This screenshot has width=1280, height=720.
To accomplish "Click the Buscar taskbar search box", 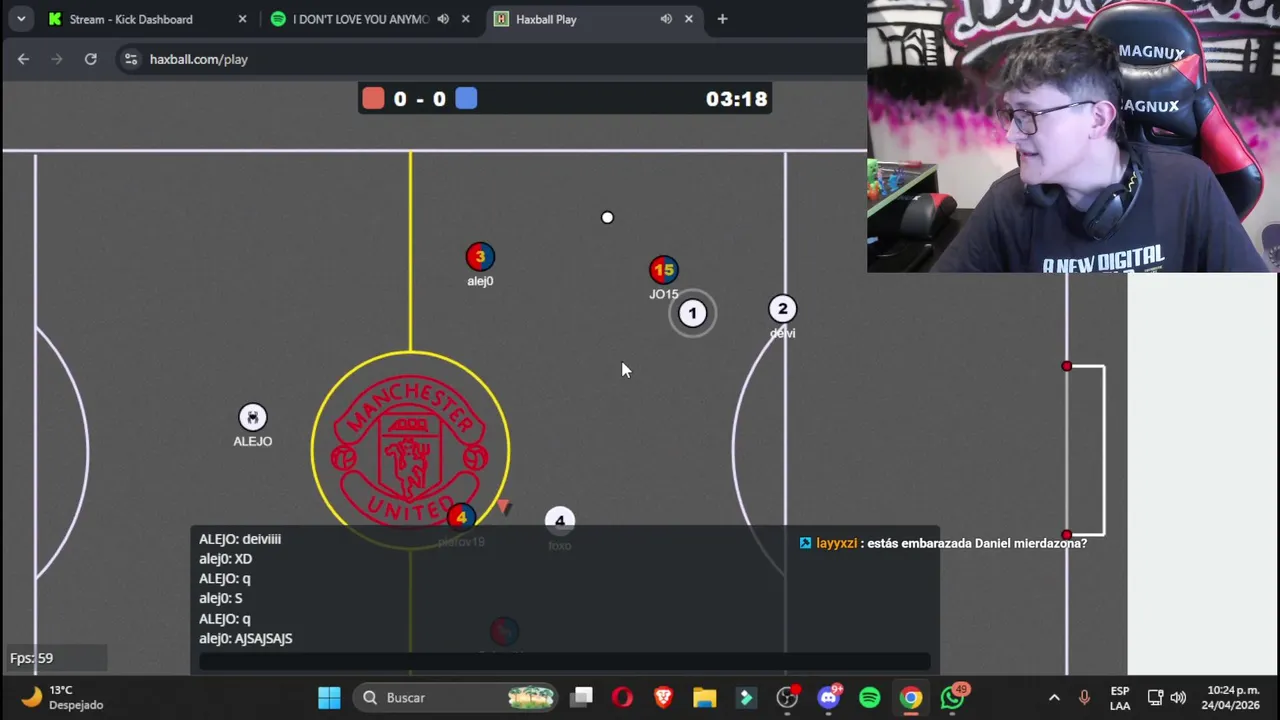I will pos(457,697).
